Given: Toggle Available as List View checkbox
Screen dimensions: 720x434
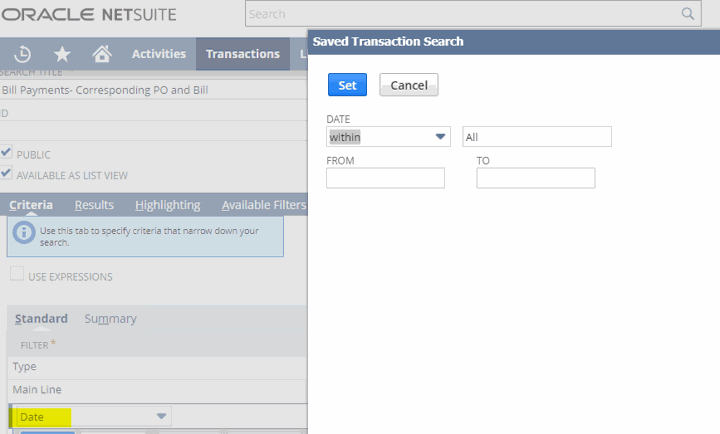Looking at the screenshot, I should [6, 173].
